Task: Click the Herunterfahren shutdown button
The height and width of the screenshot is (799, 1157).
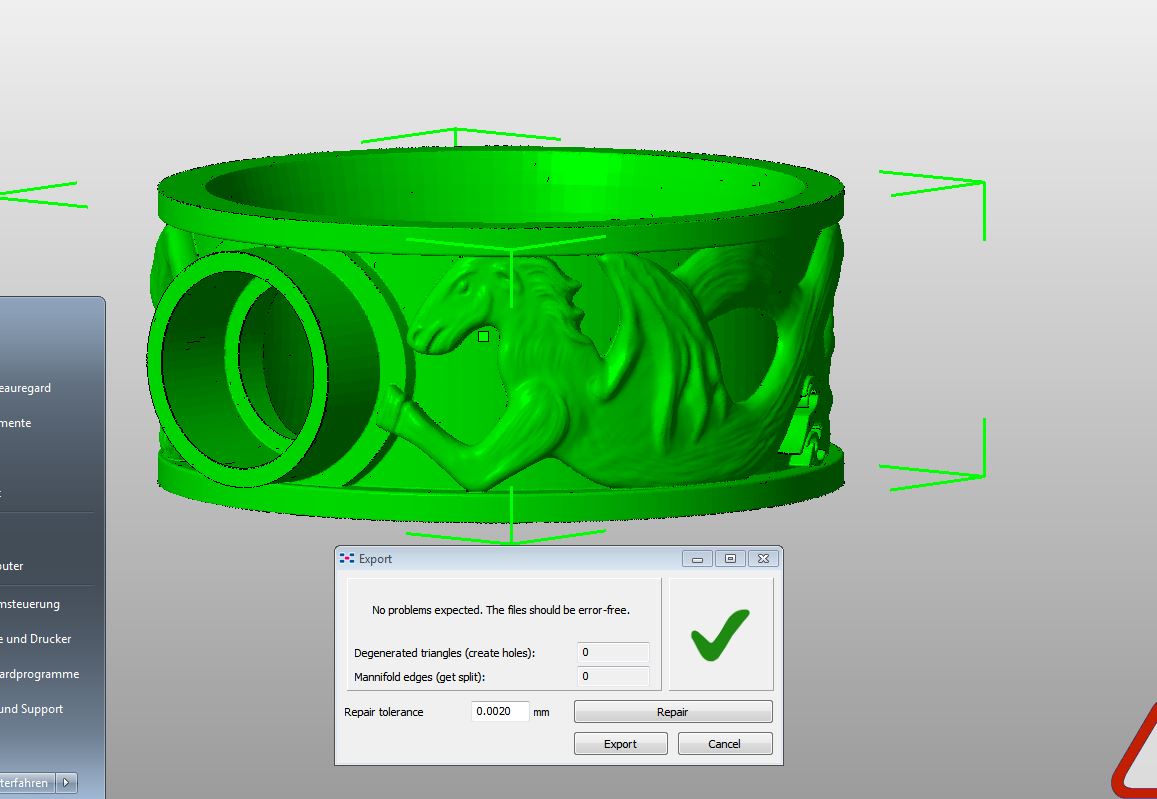Action: click(24, 783)
